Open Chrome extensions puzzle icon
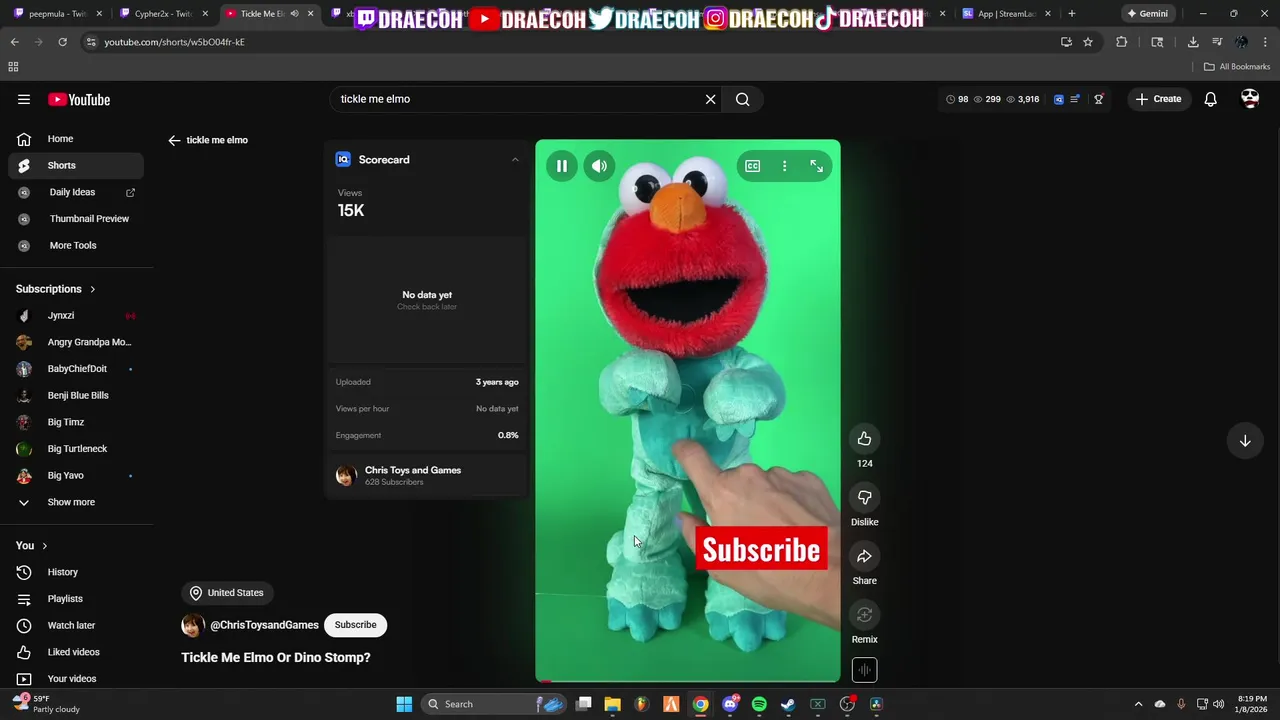The width and height of the screenshot is (1280, 720). pos(1121,42)
